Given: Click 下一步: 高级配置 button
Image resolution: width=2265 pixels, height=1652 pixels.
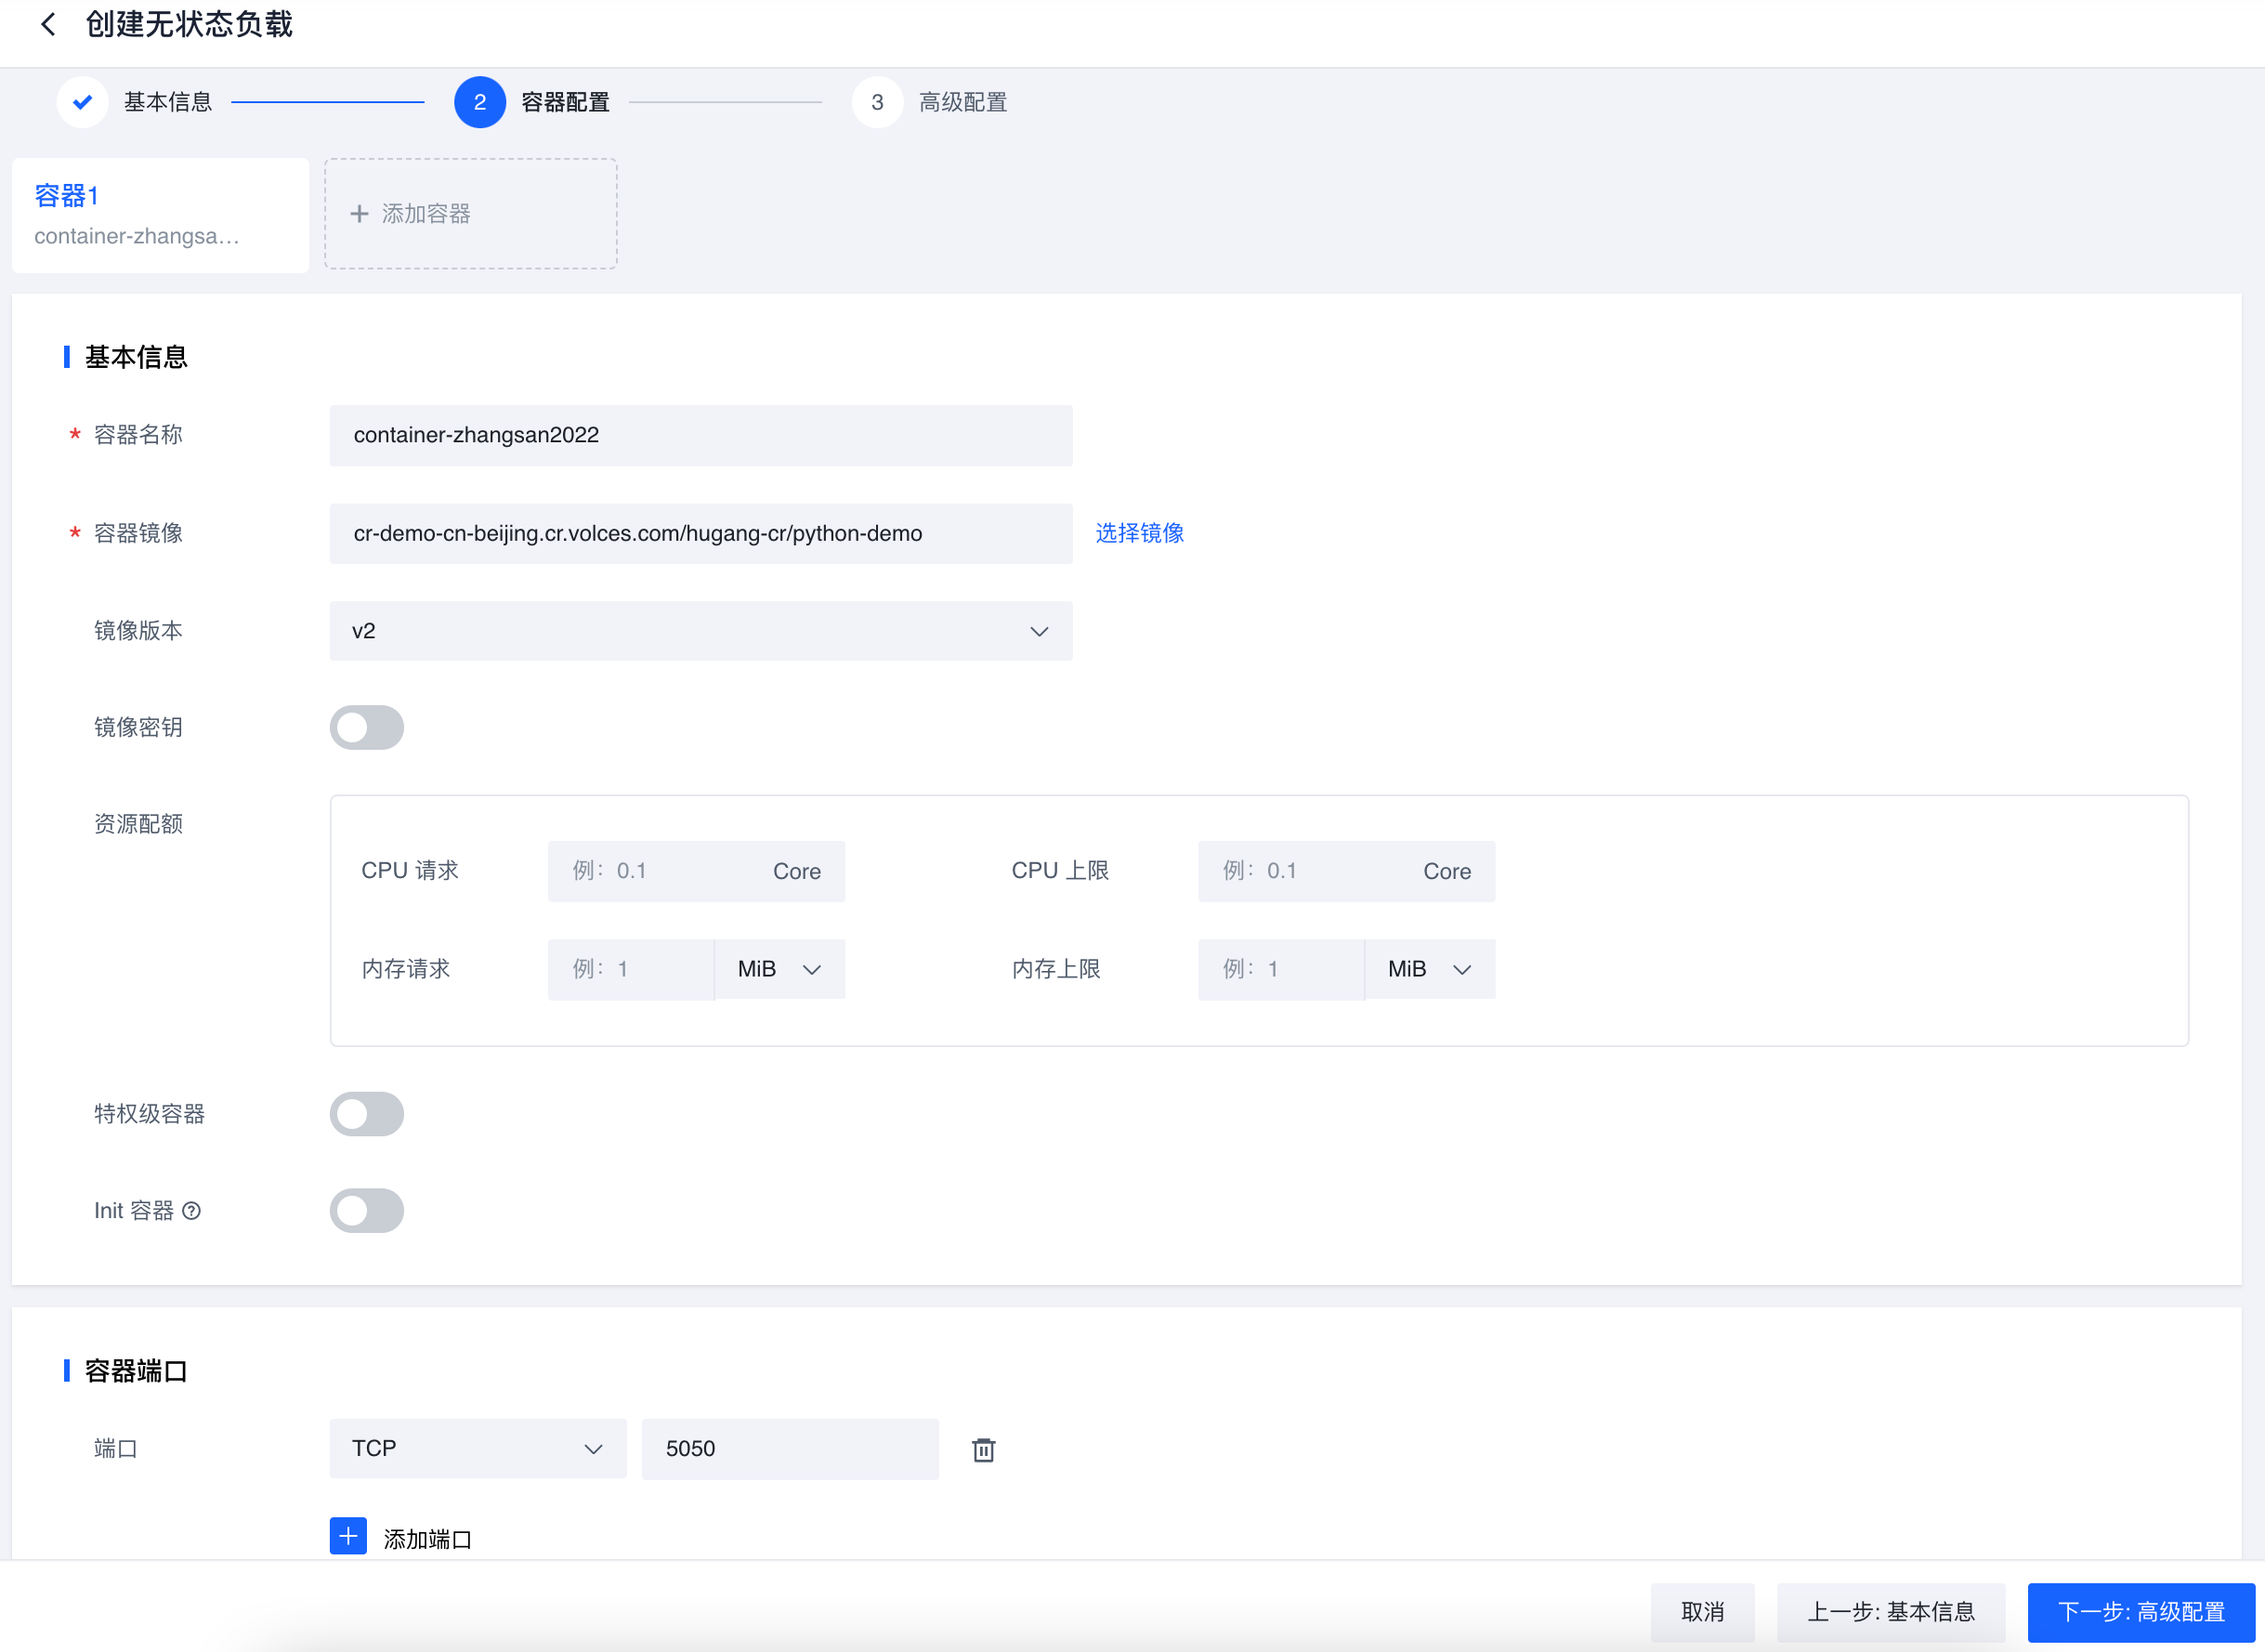Looking at the screenshot, I should tap(2140, 1611).
